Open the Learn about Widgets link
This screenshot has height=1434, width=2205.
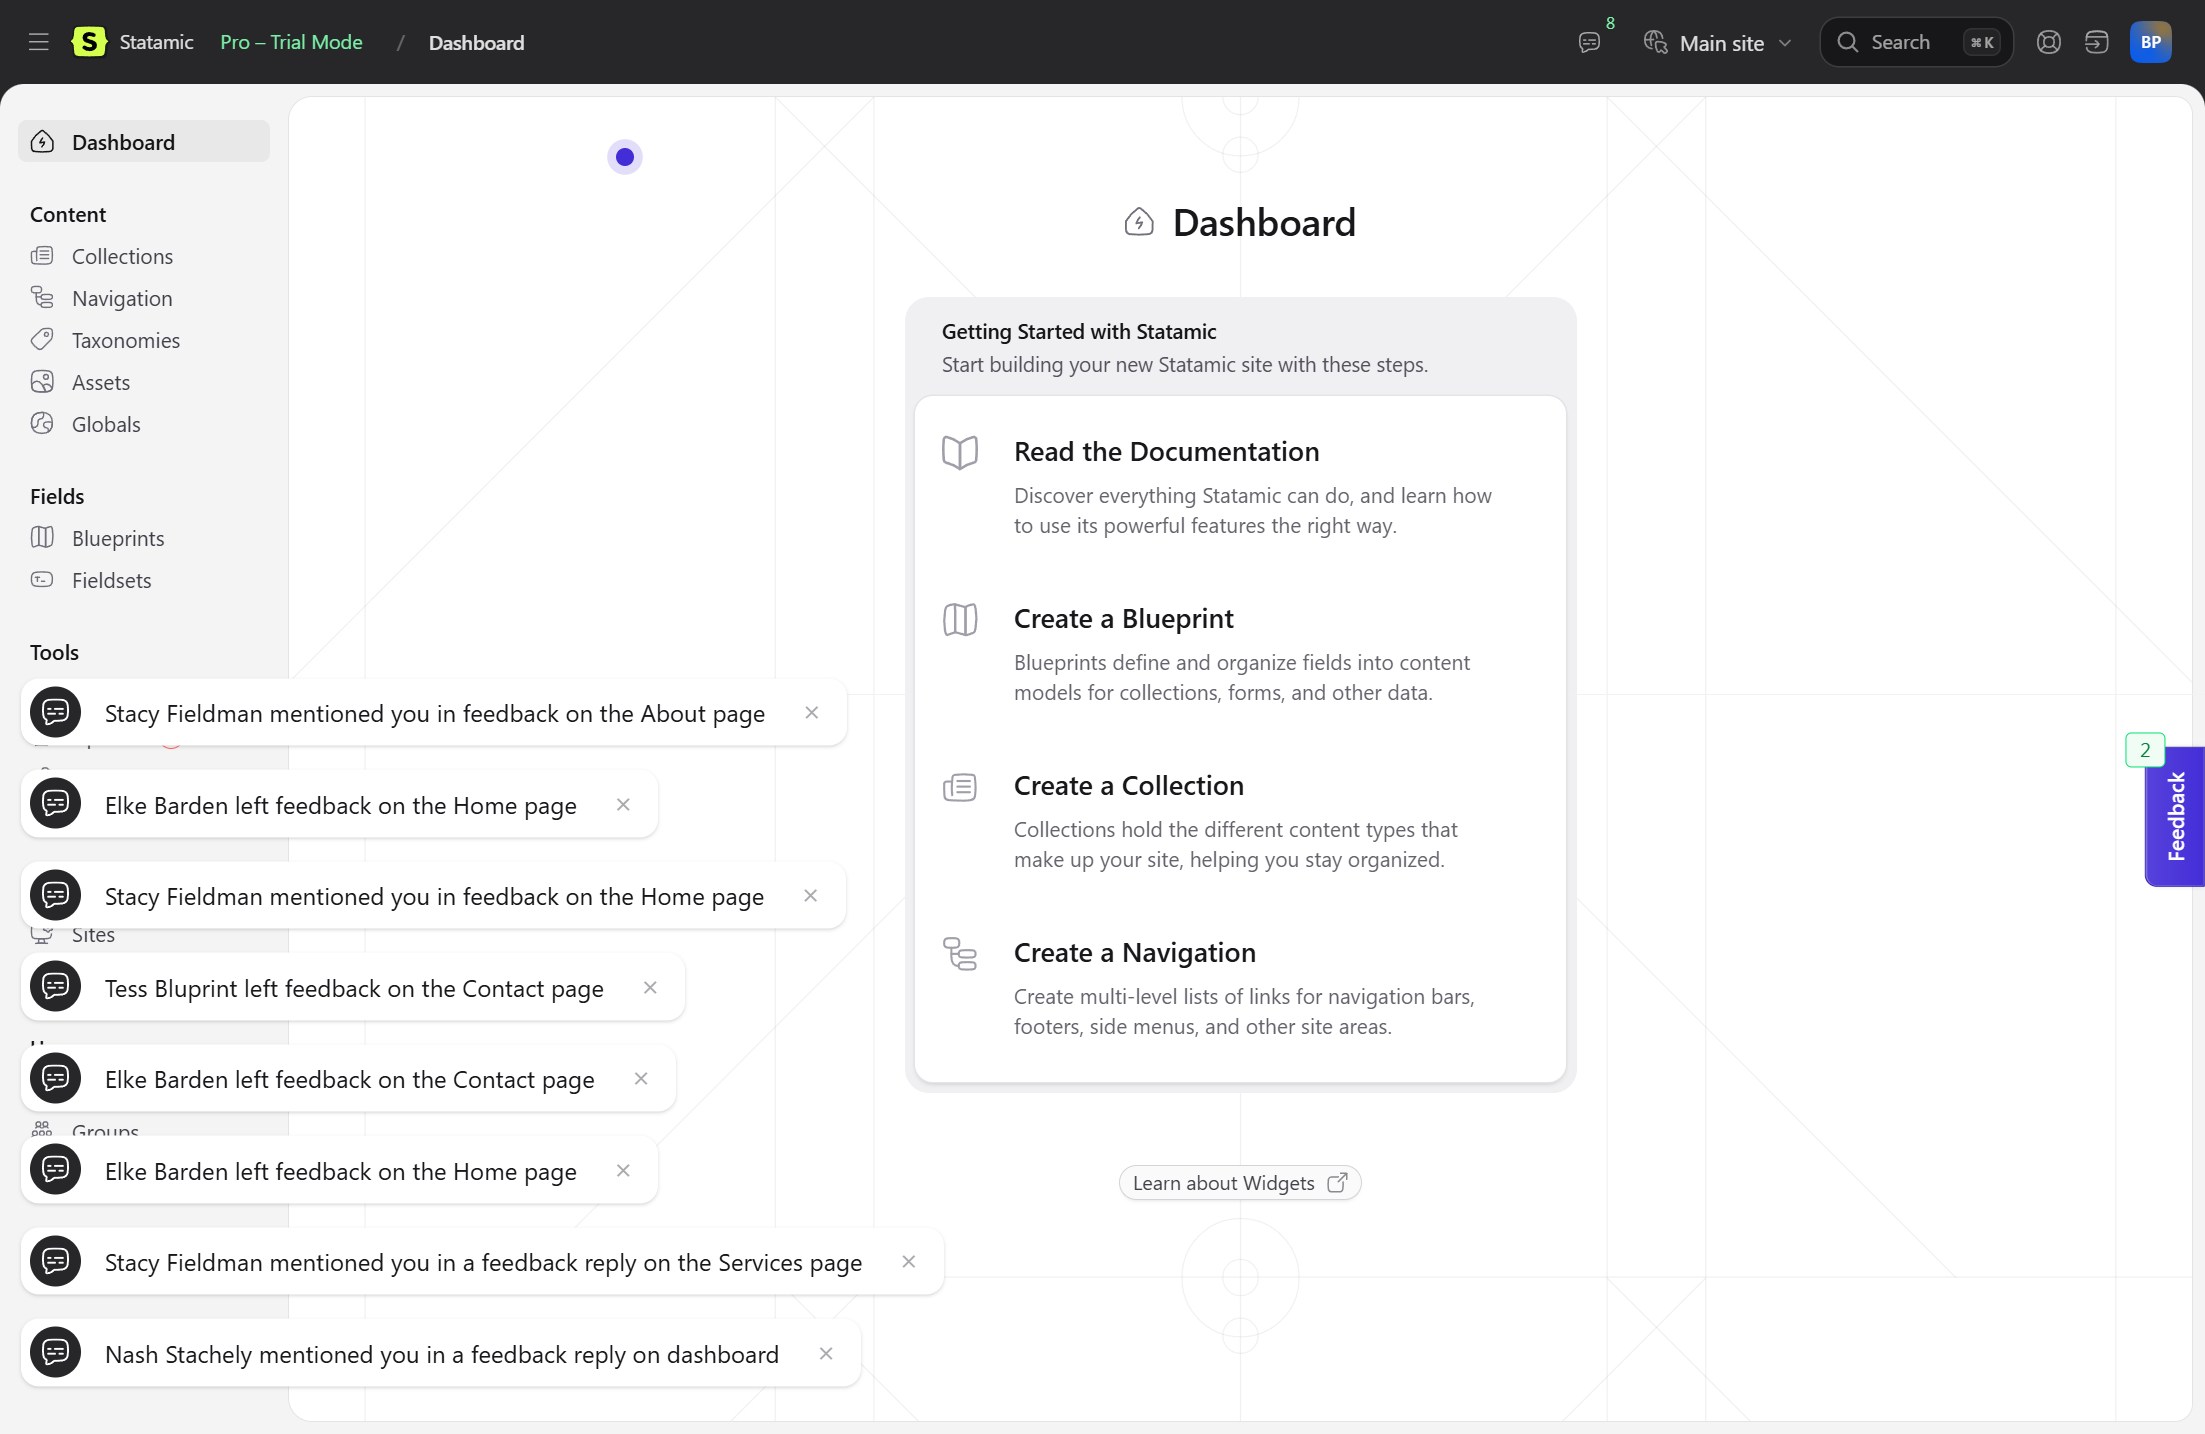[x=1239, y=1182]
